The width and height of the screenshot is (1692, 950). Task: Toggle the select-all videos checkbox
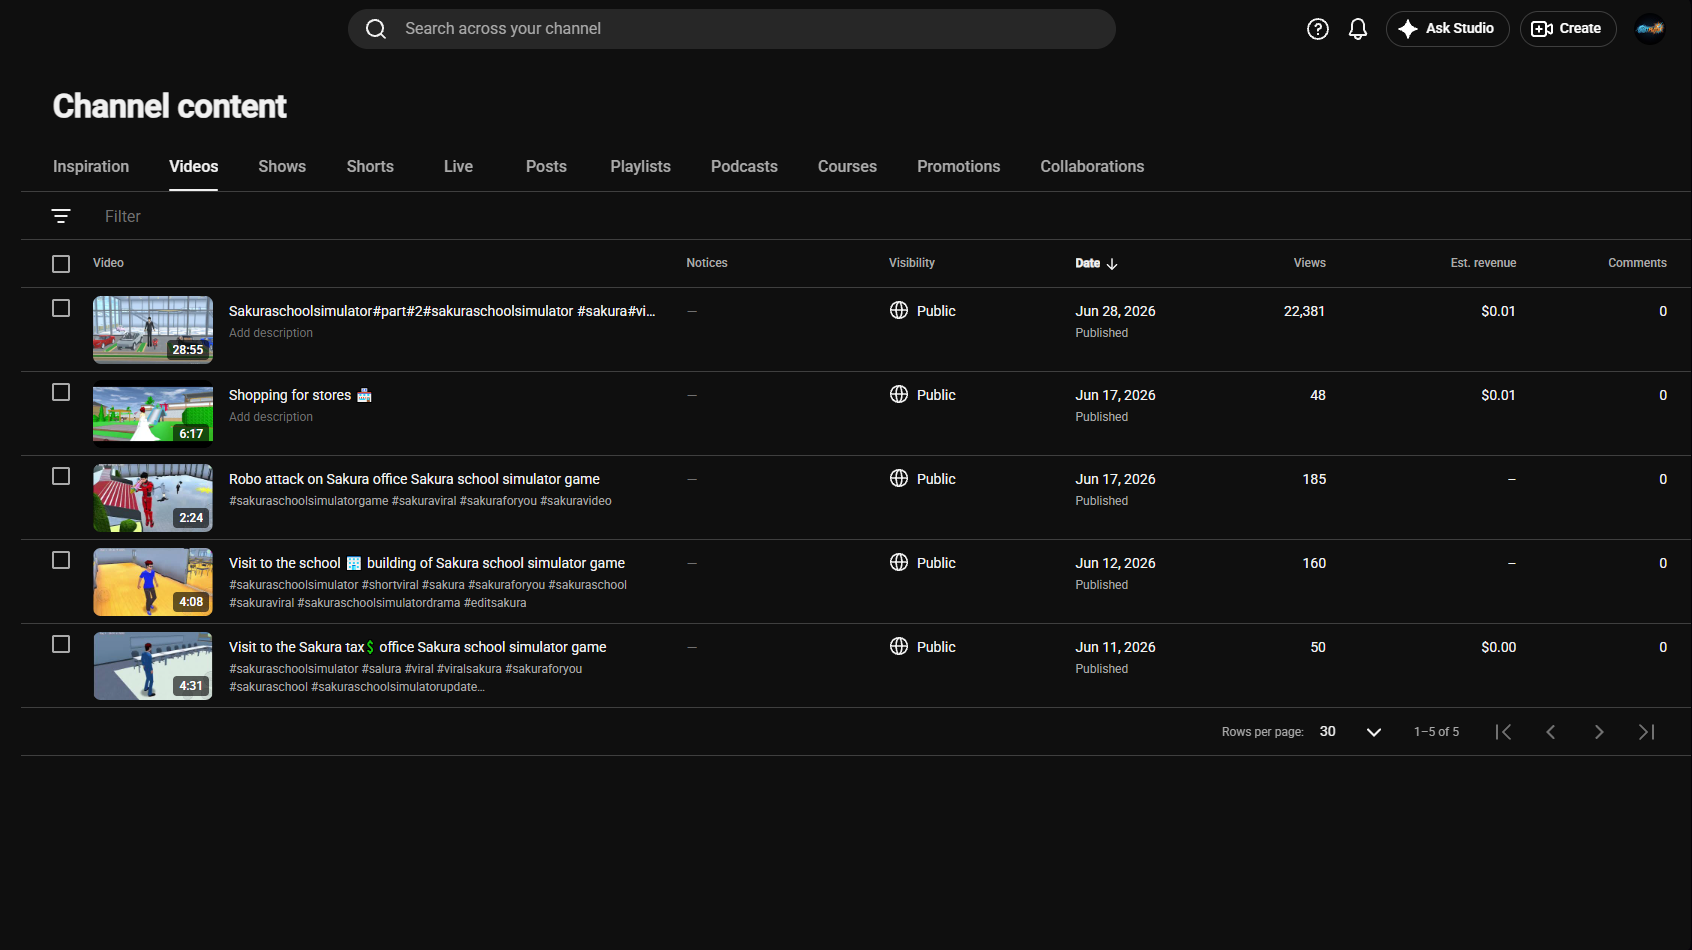pos(61,264)
